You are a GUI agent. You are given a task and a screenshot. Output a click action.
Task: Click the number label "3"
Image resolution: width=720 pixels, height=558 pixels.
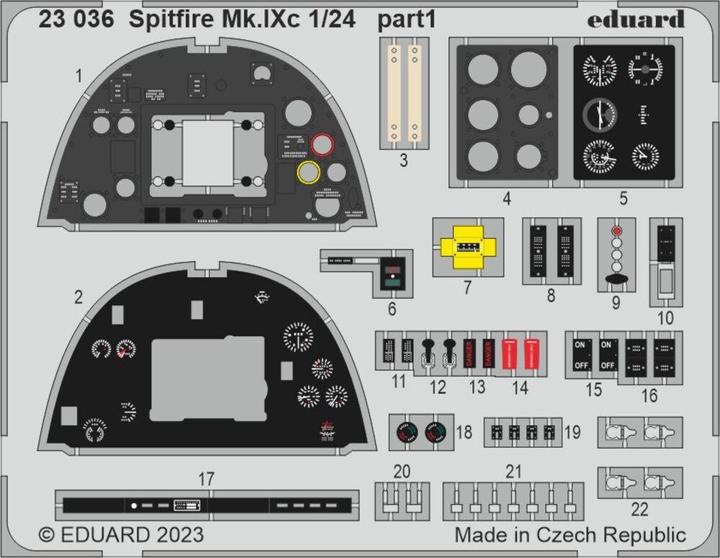[x=403, y=160]
